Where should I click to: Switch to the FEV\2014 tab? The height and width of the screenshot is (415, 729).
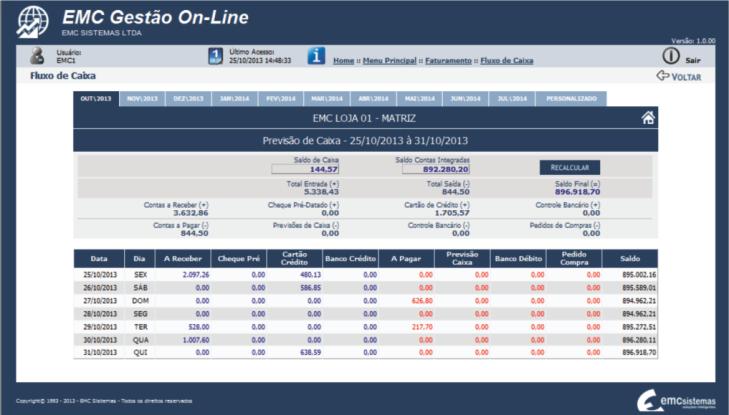point(281,99)
